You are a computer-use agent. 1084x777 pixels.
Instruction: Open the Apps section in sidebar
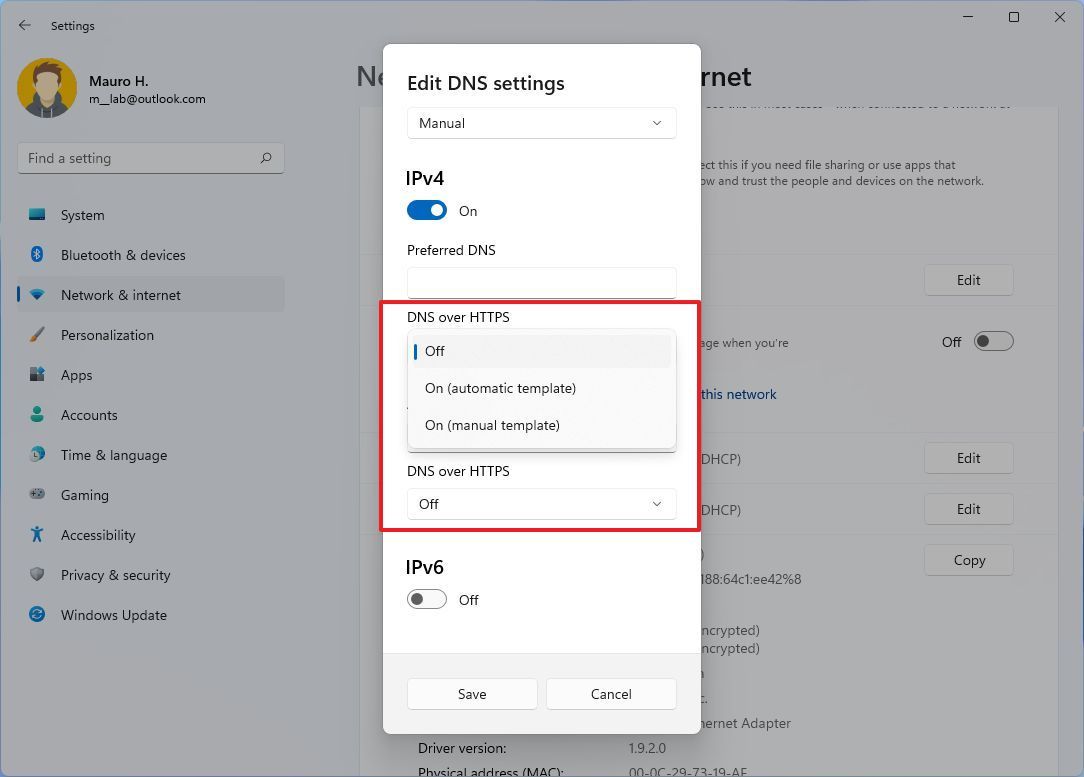point(75,375)
